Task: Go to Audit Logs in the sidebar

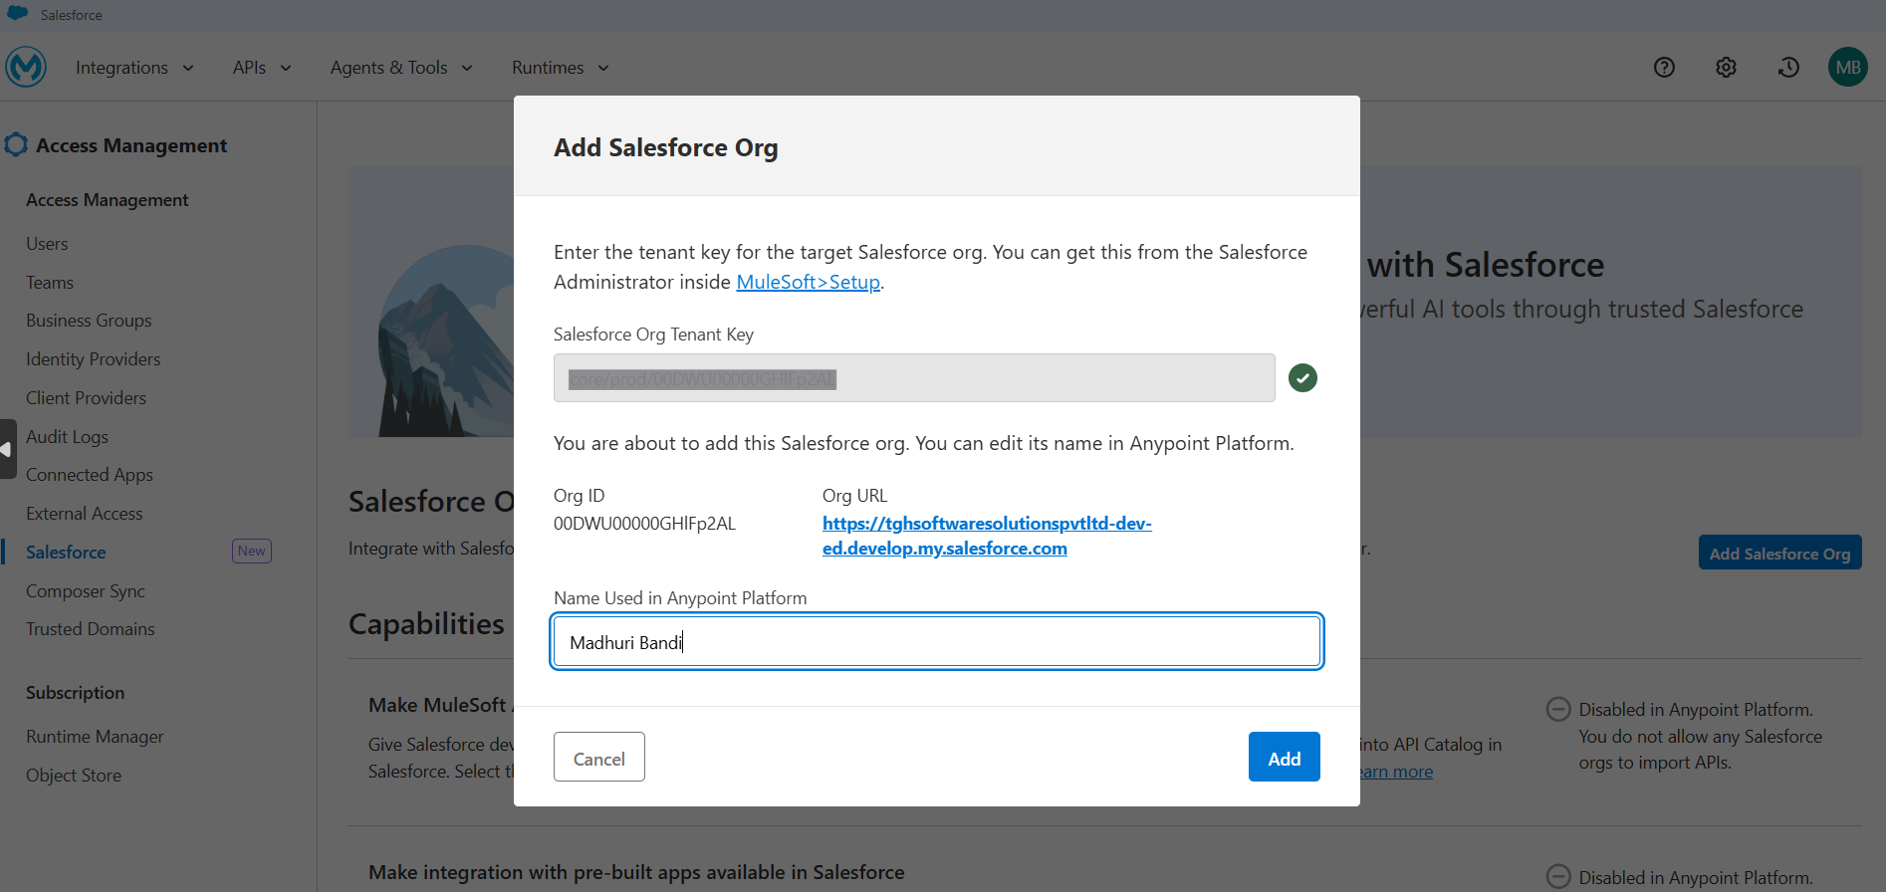Action: [67, 437]
